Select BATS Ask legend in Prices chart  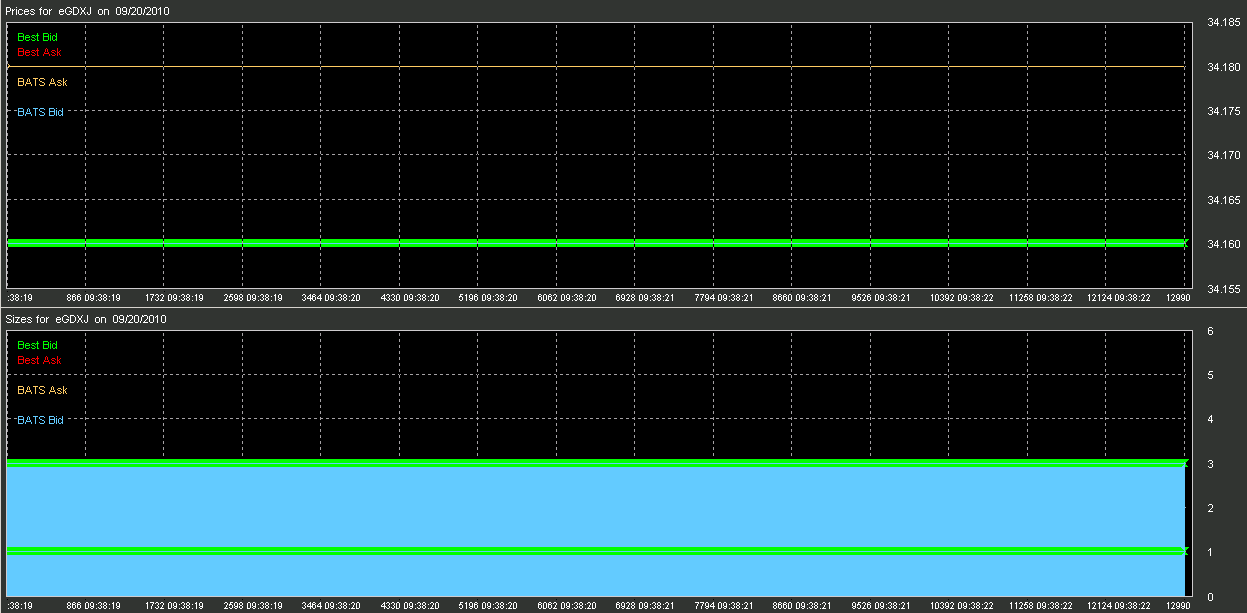(43, 82)
